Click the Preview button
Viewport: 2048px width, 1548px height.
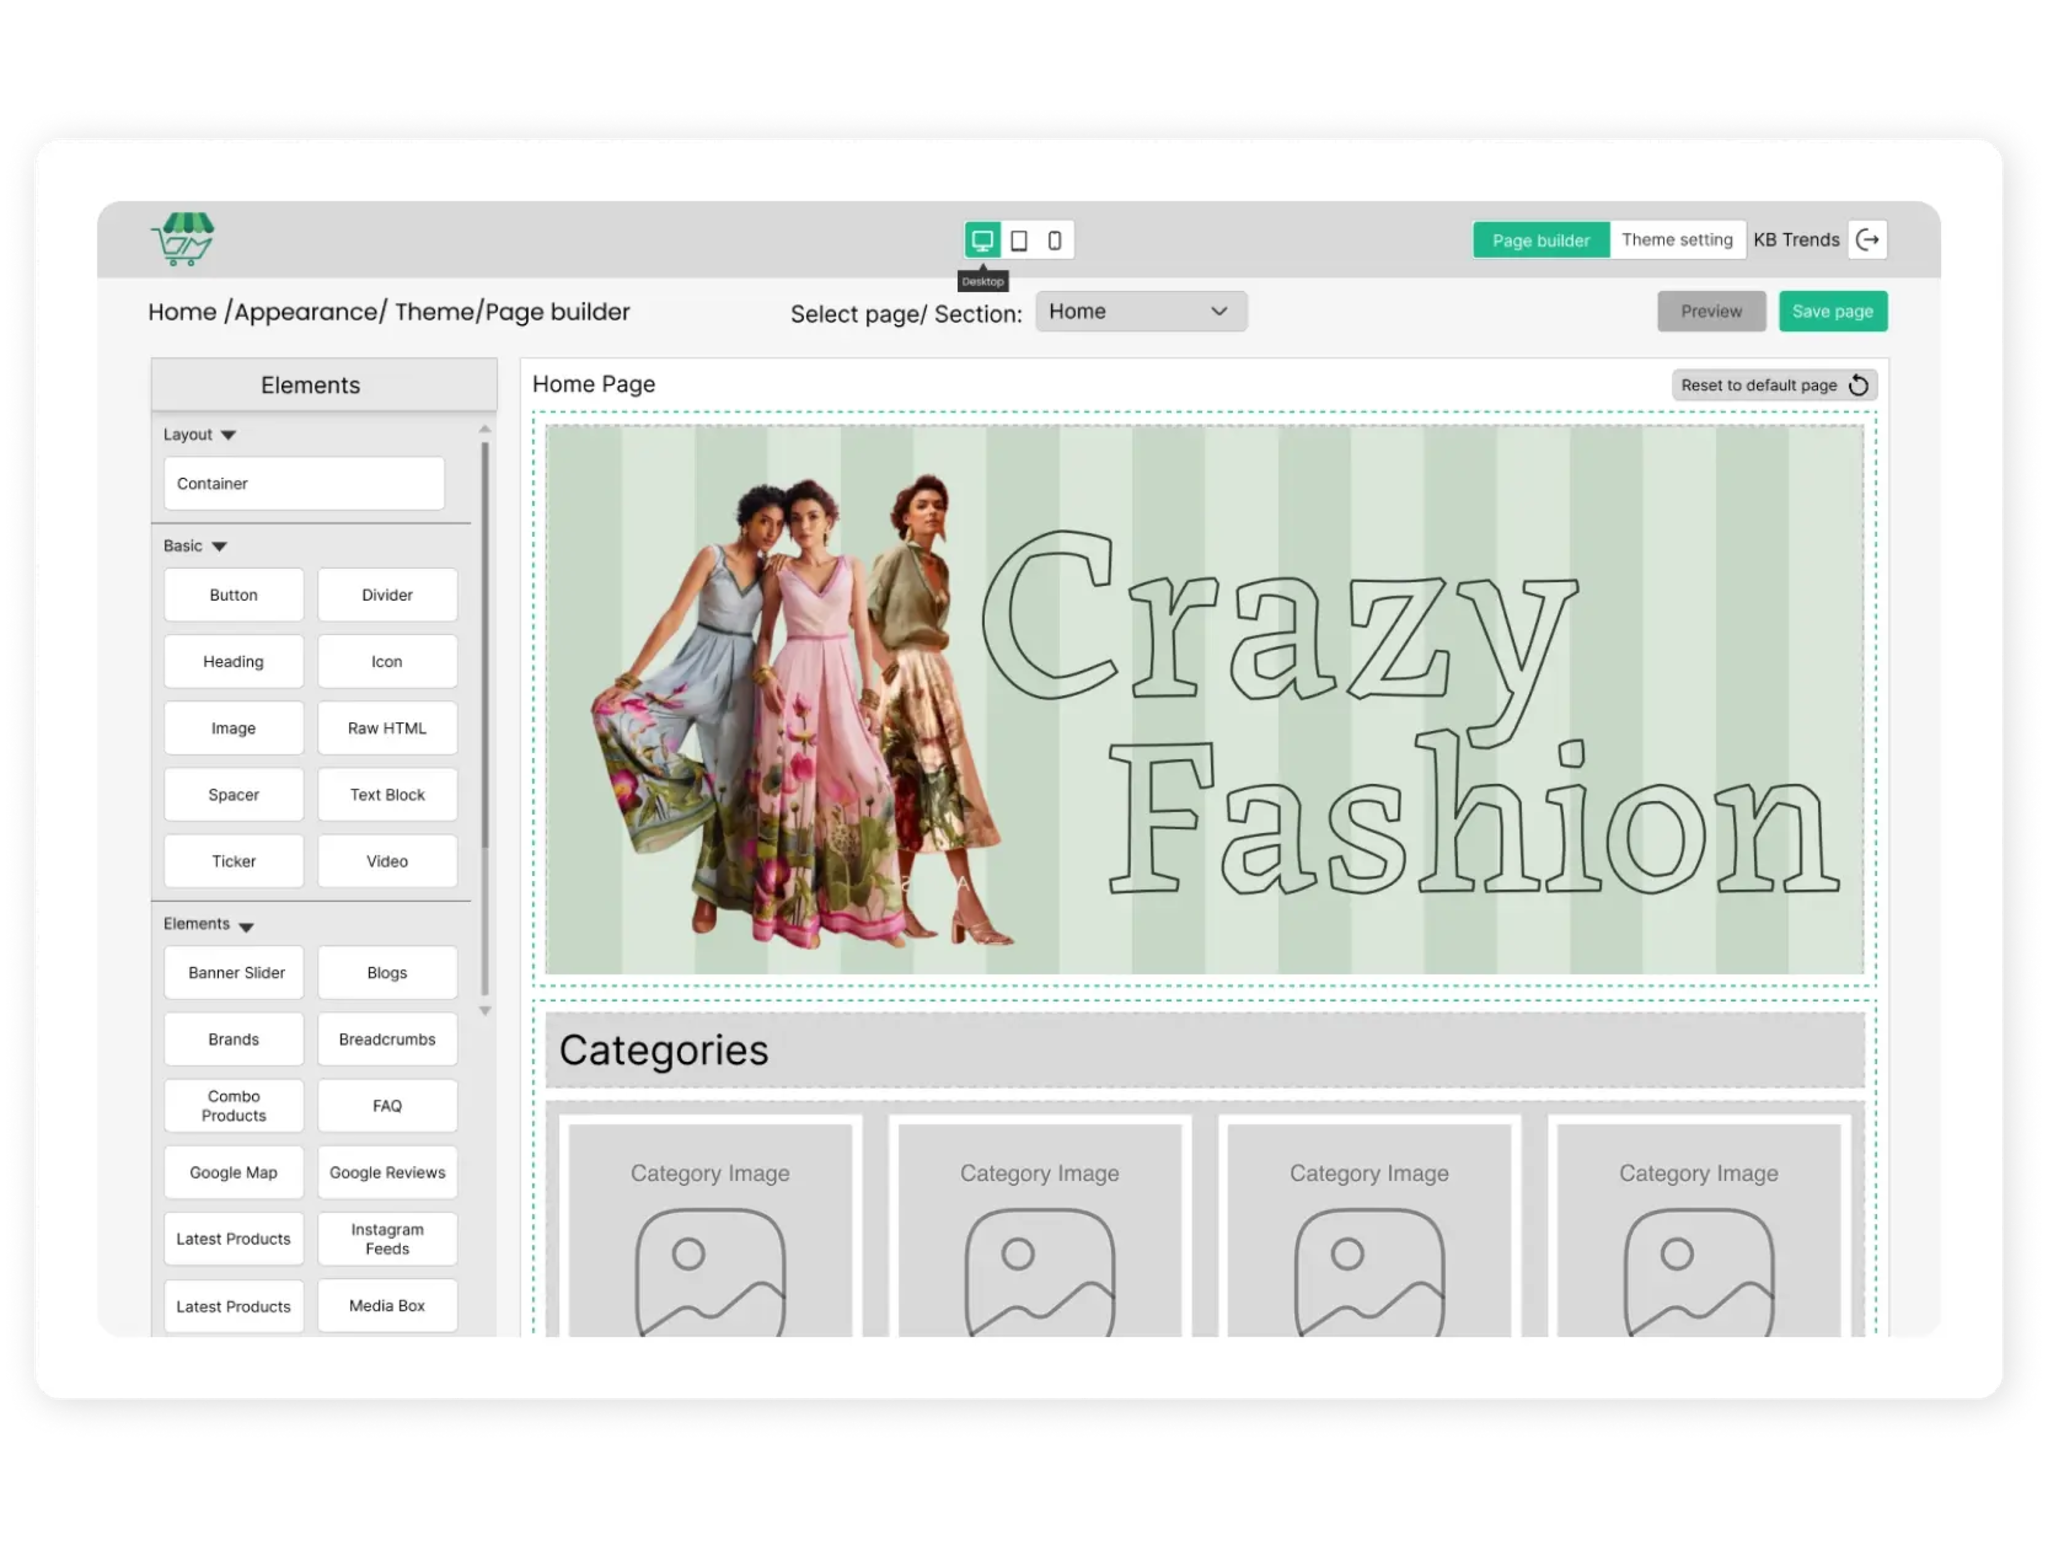point(1711,311)
